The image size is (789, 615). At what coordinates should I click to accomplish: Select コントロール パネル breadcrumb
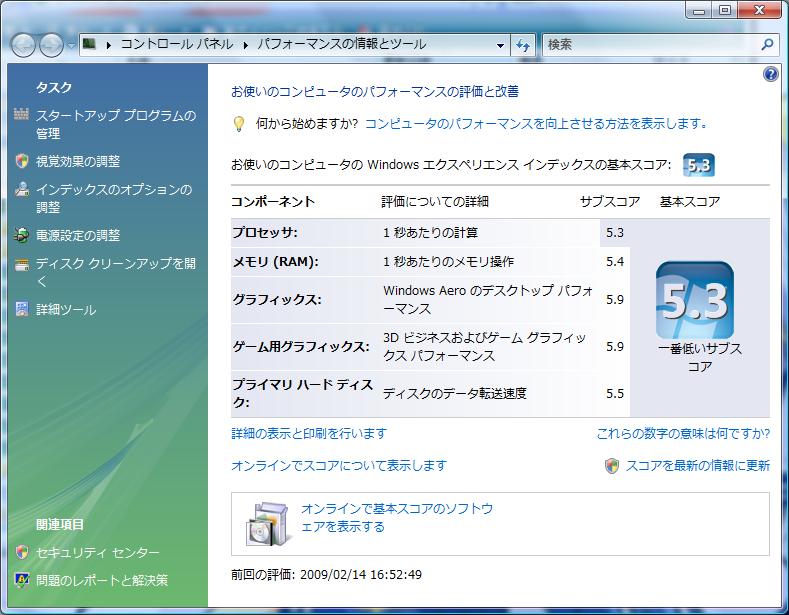[x=177, y=44]
